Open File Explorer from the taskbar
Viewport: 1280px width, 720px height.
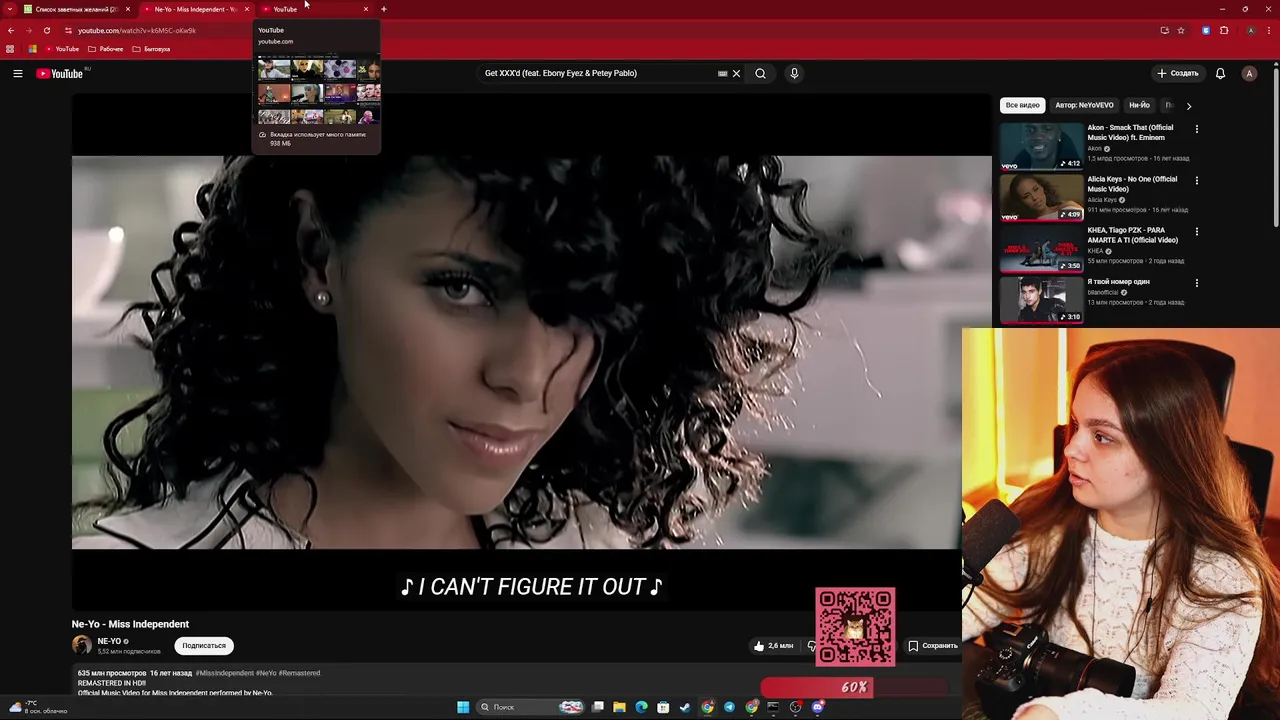point(619,707)
